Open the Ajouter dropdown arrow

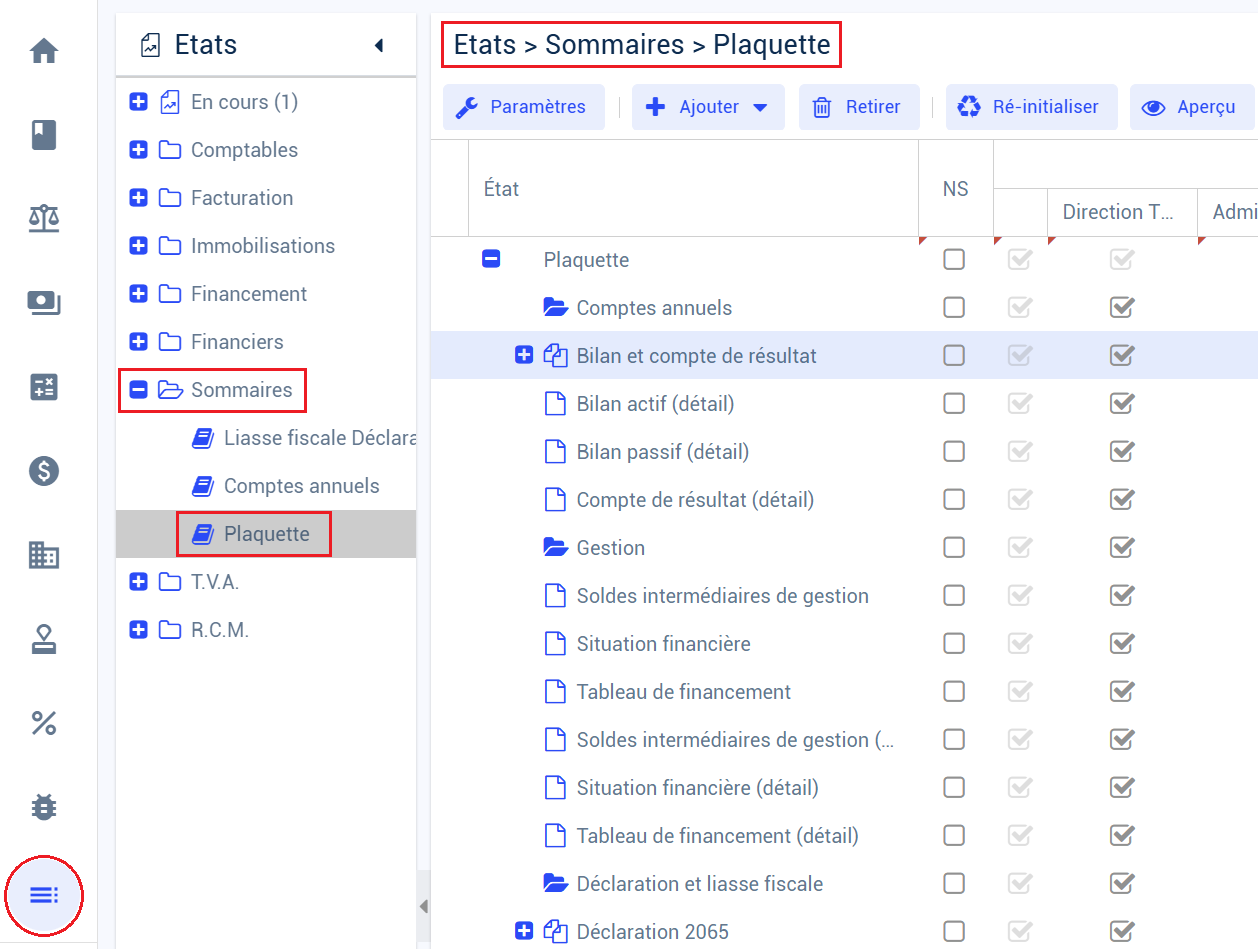click(x=760, y=108)
